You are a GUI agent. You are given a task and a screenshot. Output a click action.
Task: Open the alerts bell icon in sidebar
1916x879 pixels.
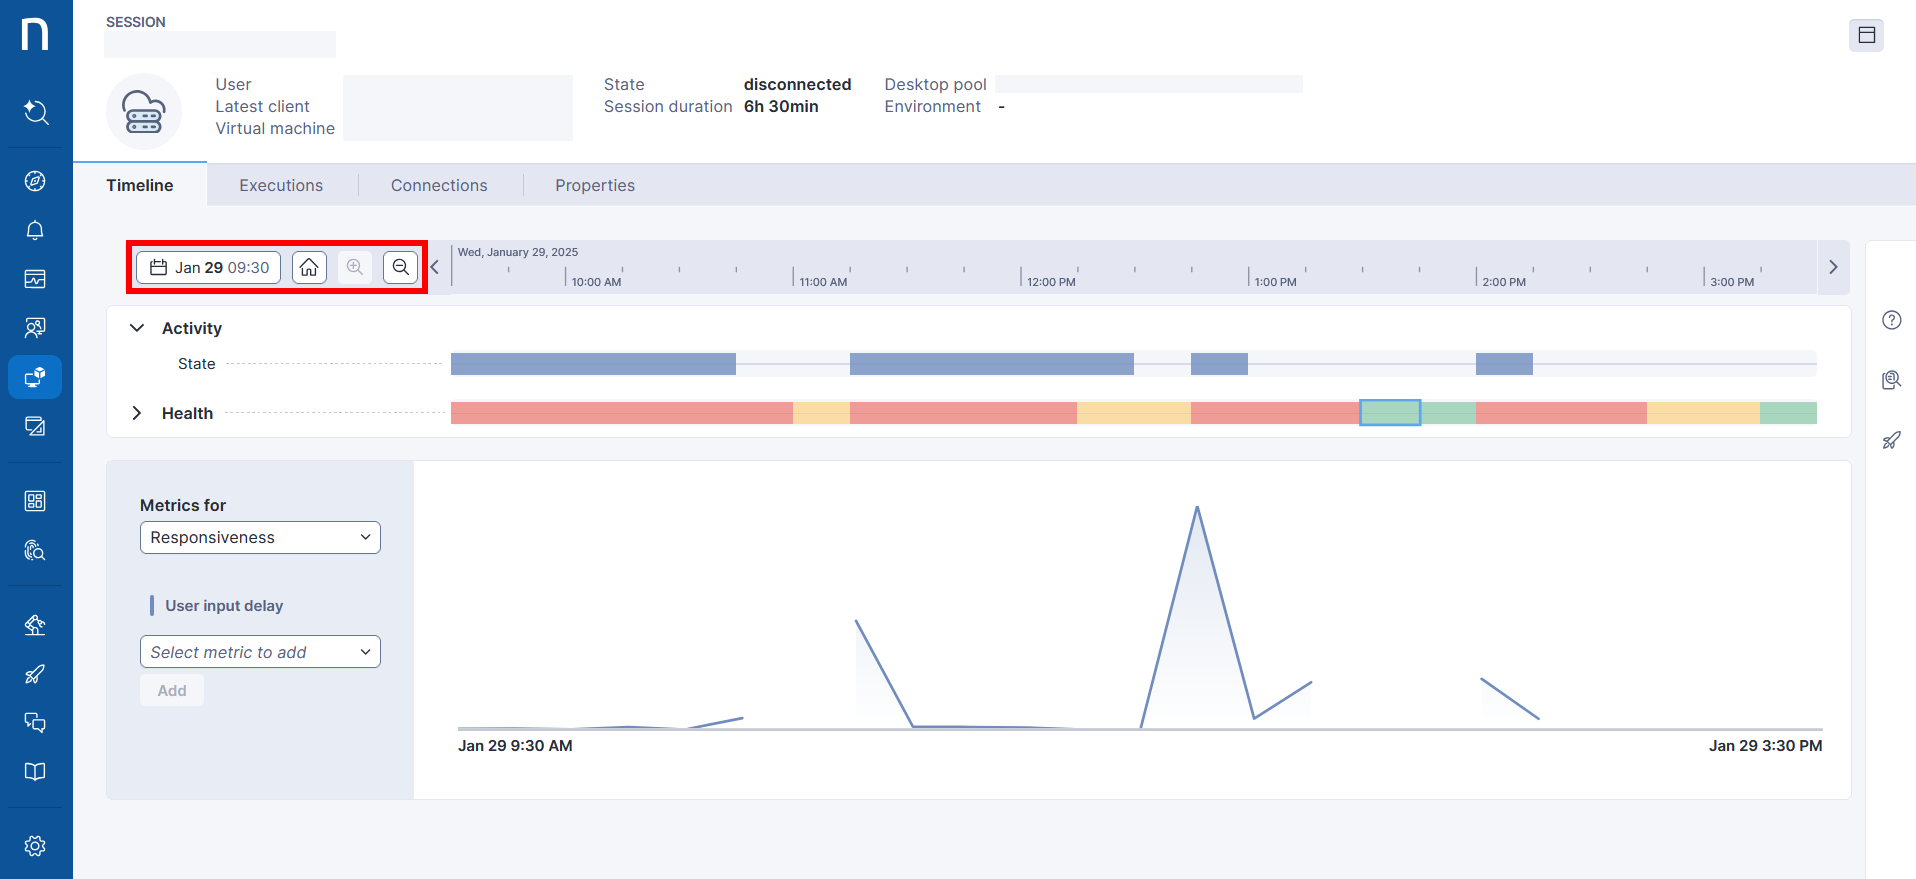pos(35,230)
